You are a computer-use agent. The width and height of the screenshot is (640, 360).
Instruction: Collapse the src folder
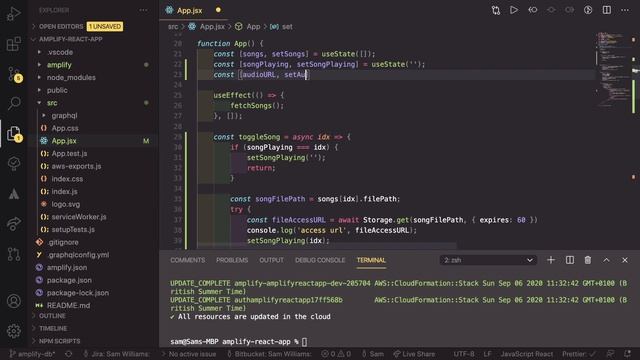(52, 103)
